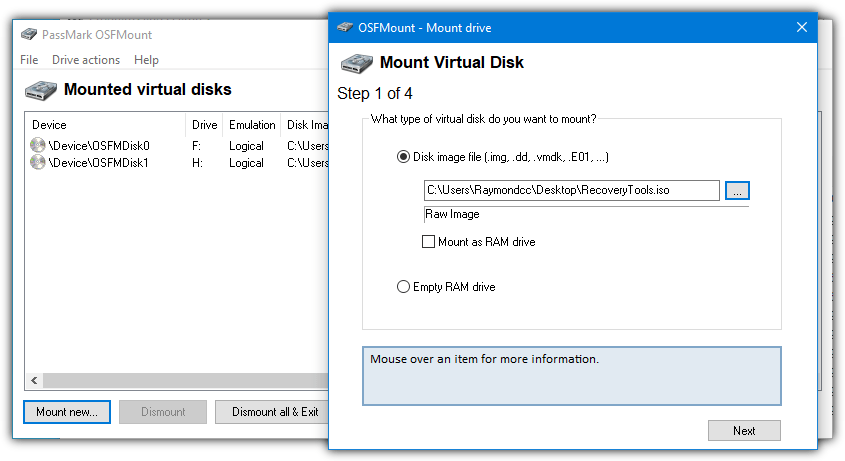This screenshot has height=461, width=845.
Task: Click the OSFMount title bar disk icon
Action: point(345,27)
